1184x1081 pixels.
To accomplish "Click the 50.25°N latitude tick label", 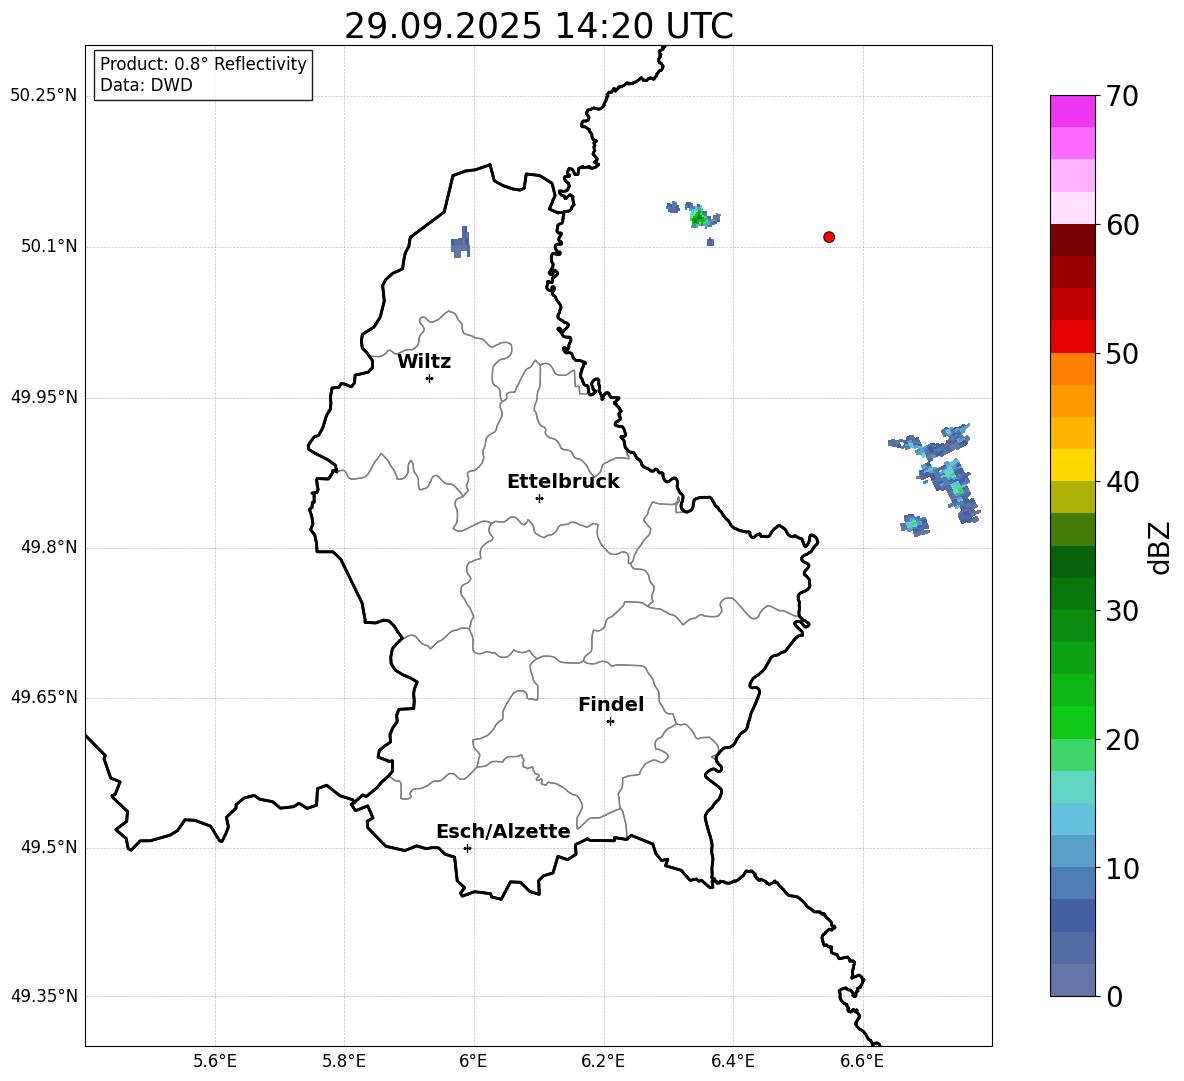I will (44, 96).
